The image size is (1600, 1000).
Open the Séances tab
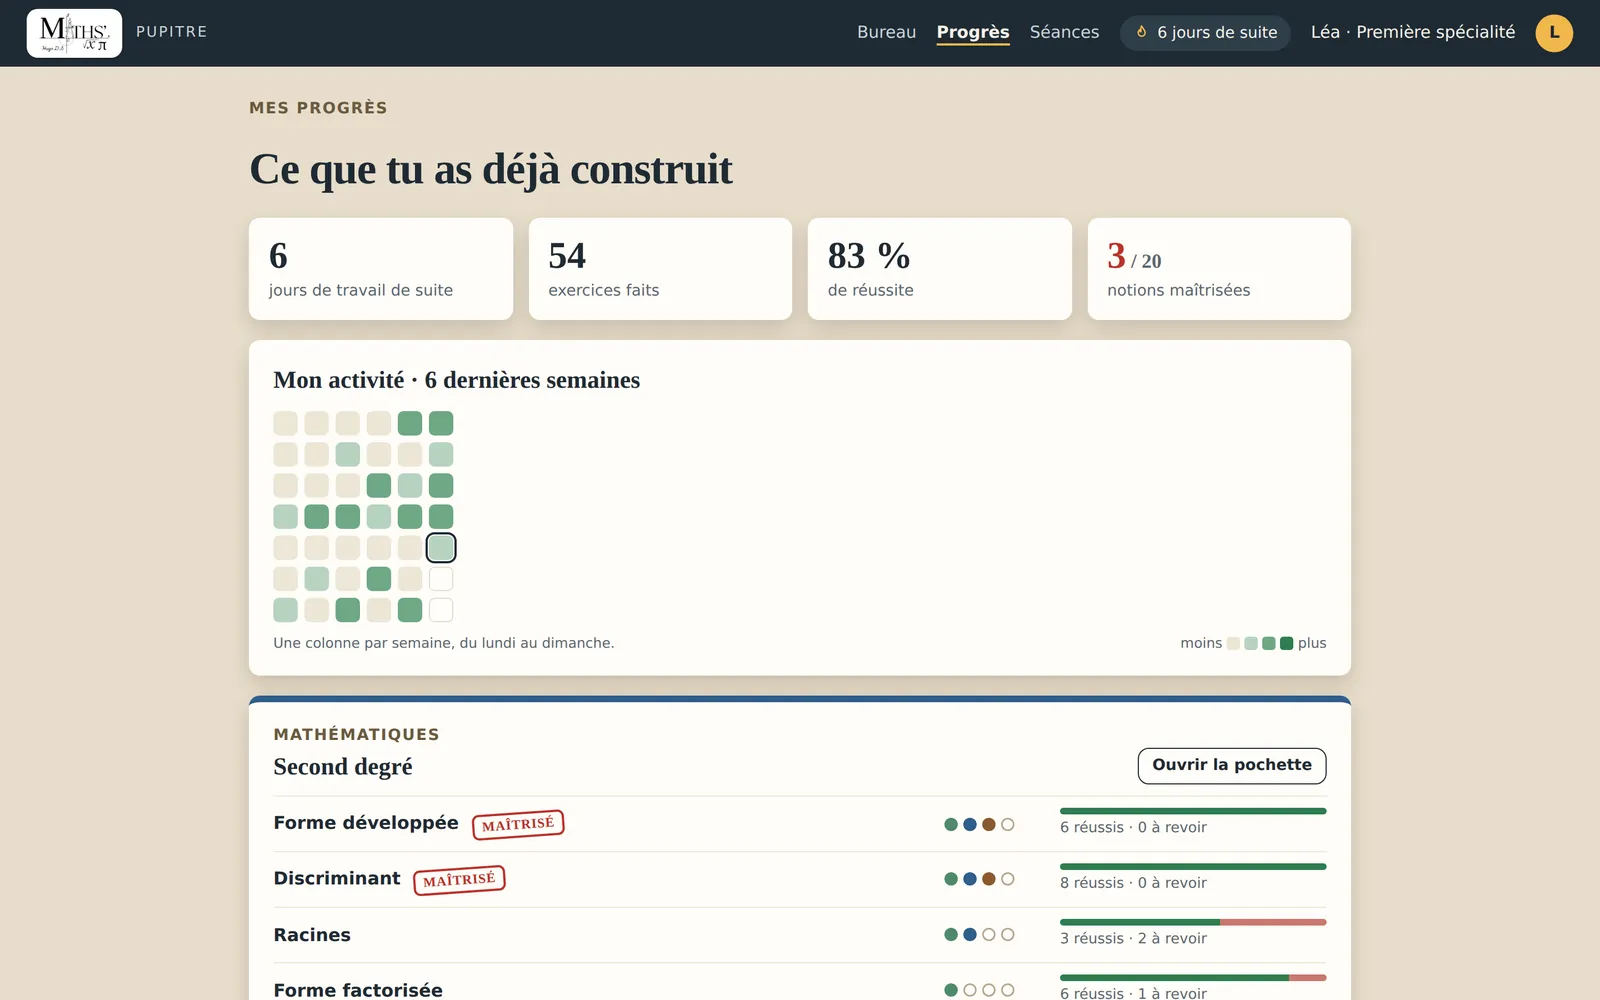coord(1064,32)
